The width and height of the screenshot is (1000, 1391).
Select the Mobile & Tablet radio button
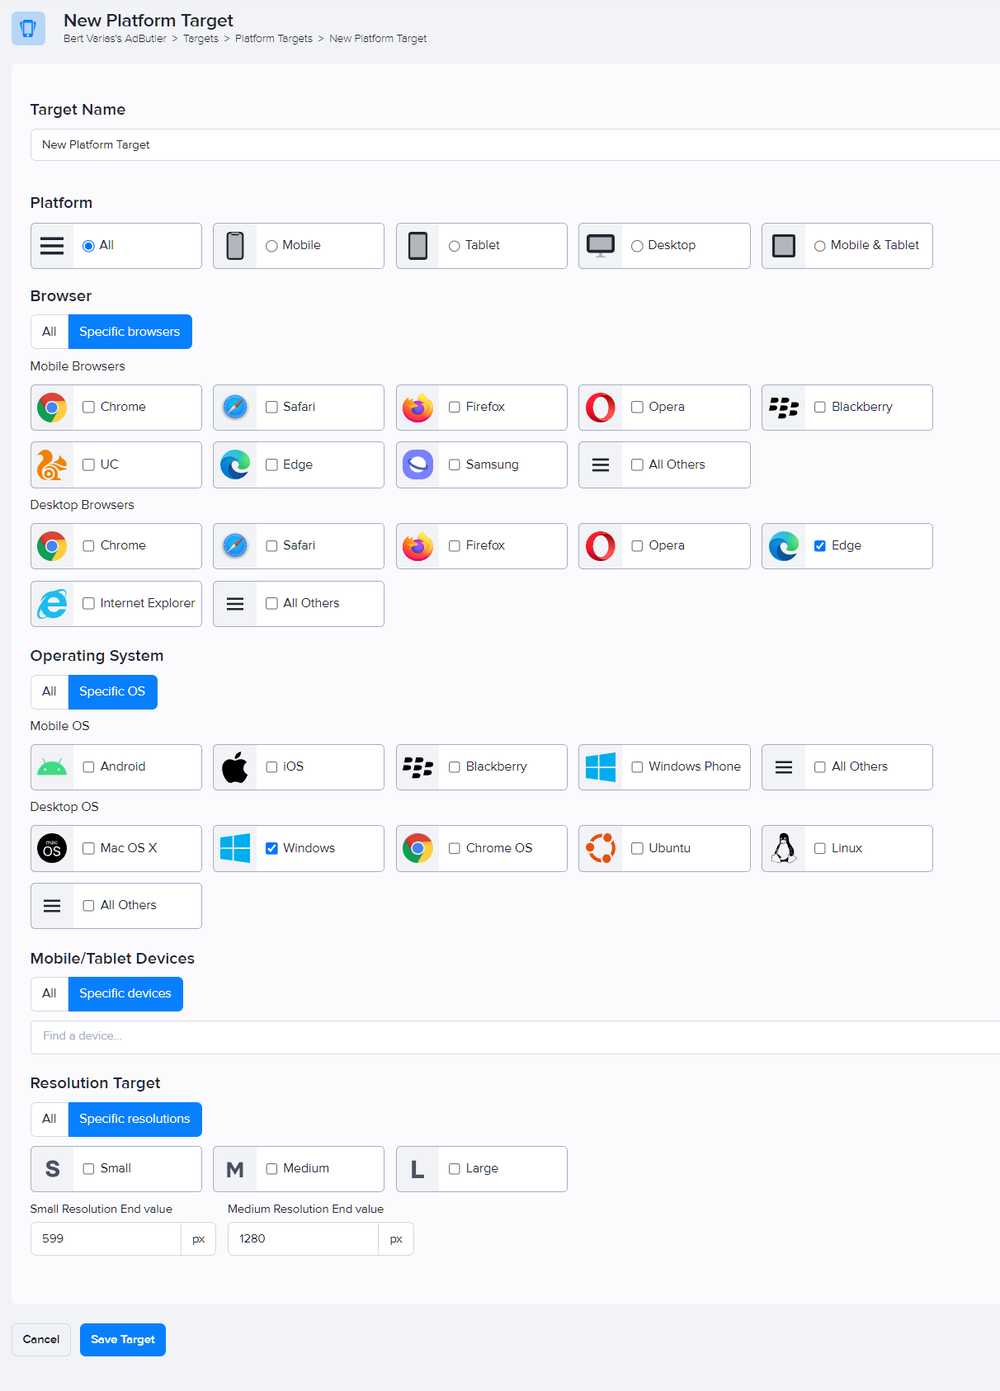pos(820,246)
